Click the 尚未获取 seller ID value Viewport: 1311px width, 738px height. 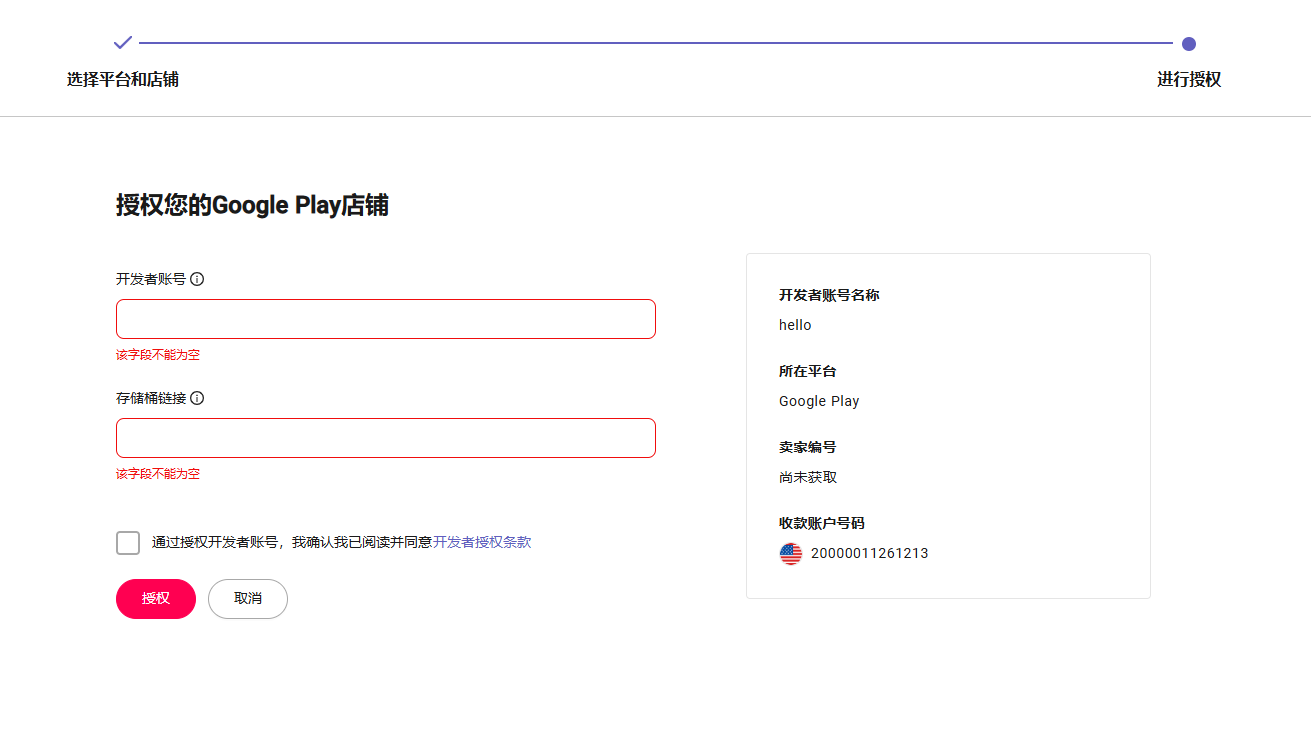pyautogui.click(x=808, y=478)
